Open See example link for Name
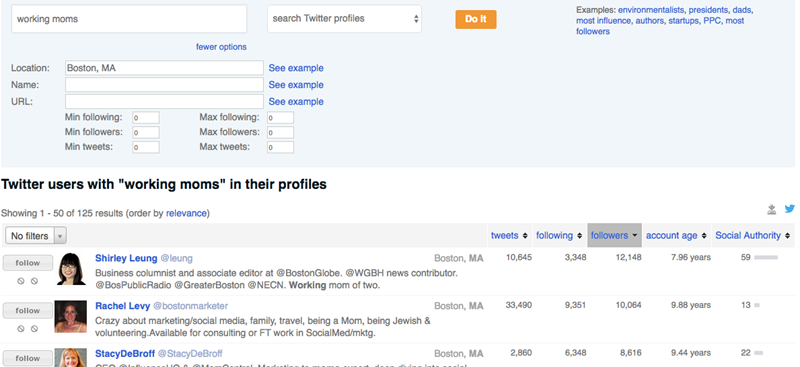Screen dimensions: 800x367 [x=296, y=85]
